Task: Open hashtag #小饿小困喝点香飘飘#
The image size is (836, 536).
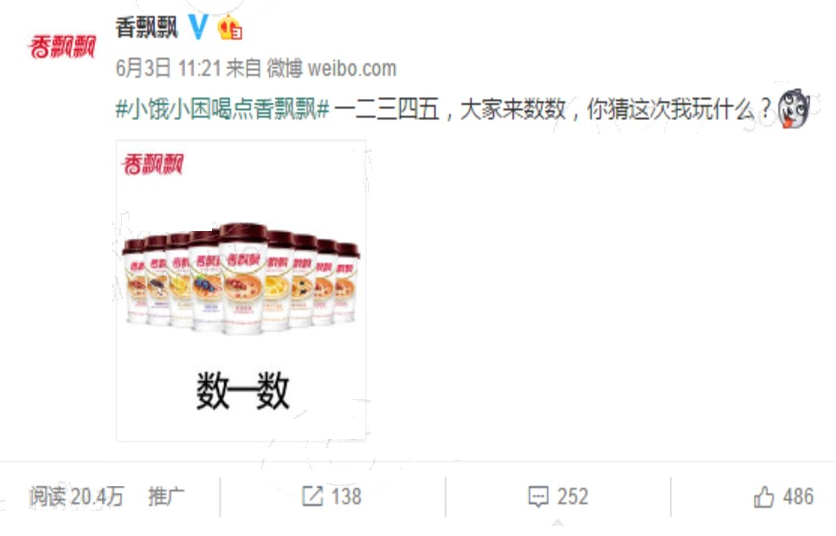Action: [222, 109]
